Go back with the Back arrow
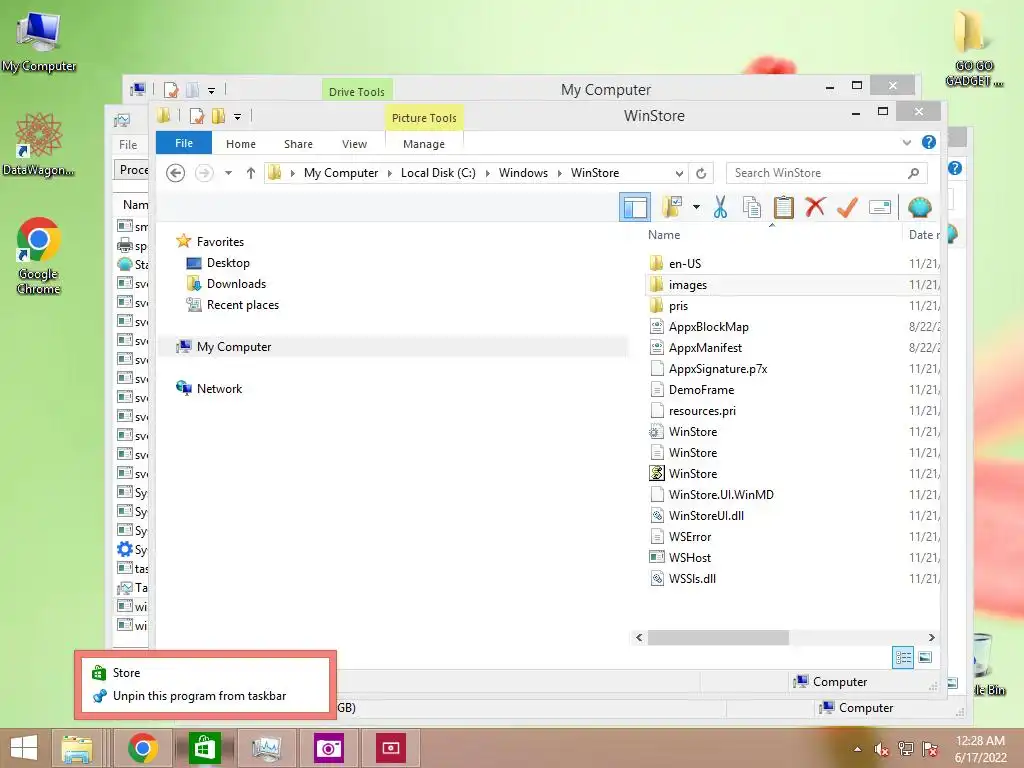This screenshot has height=768, width=1024. point(175,173)
